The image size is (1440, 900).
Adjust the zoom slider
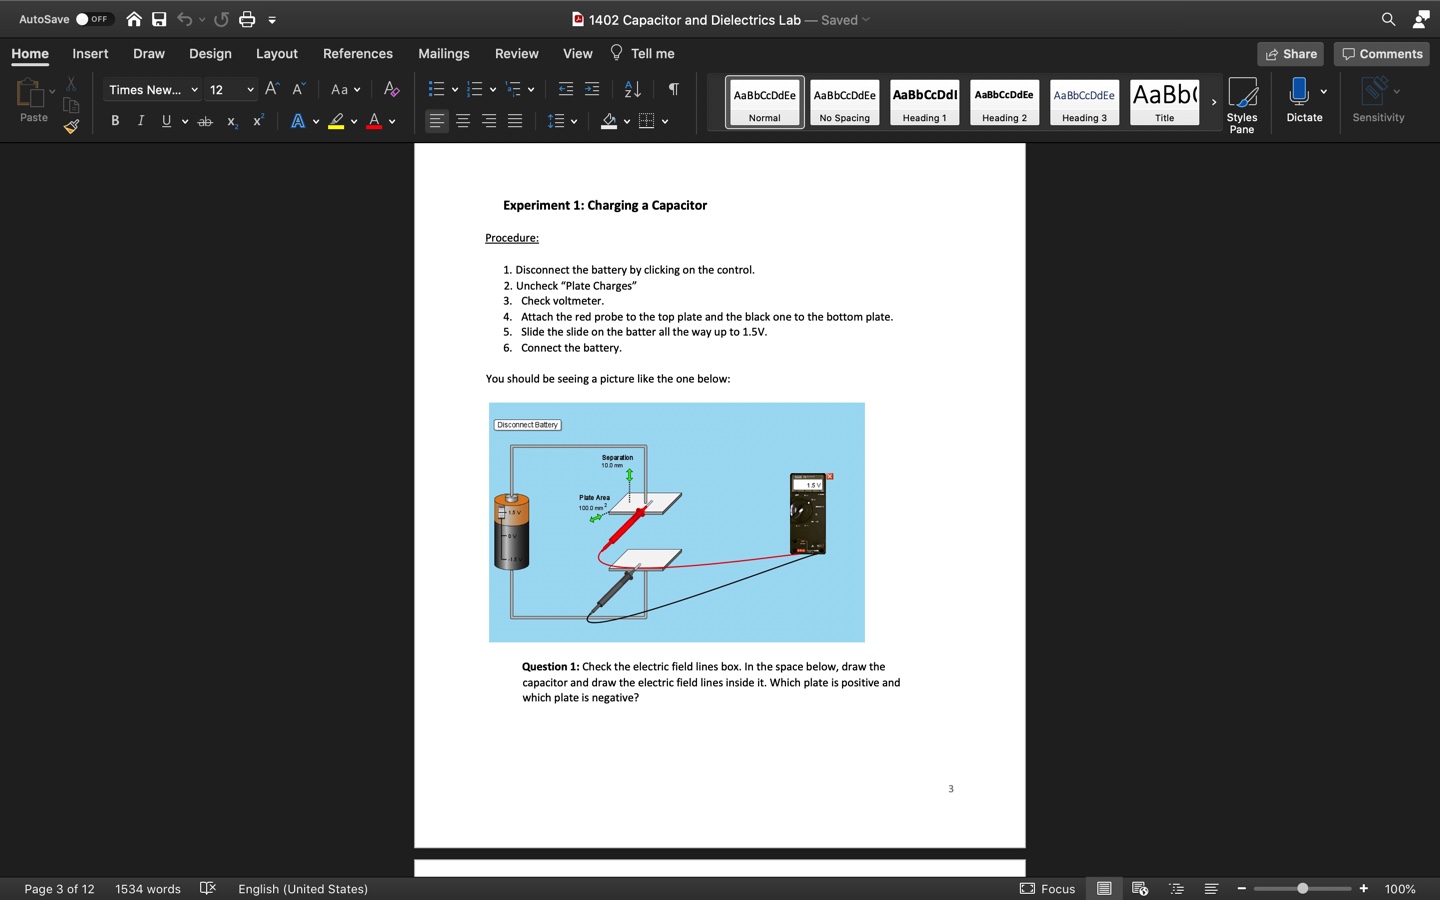click(1302, 888)
